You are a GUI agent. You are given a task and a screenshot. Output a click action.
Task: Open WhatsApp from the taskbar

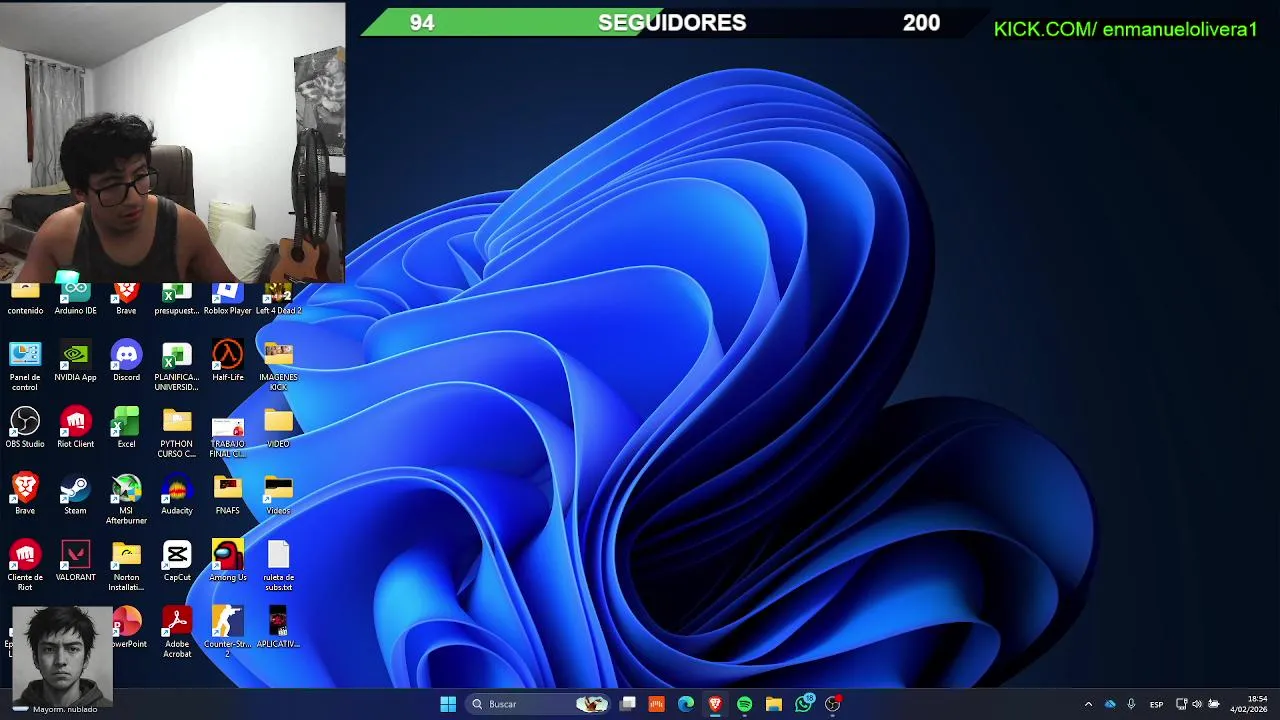[x=804, y=704]
